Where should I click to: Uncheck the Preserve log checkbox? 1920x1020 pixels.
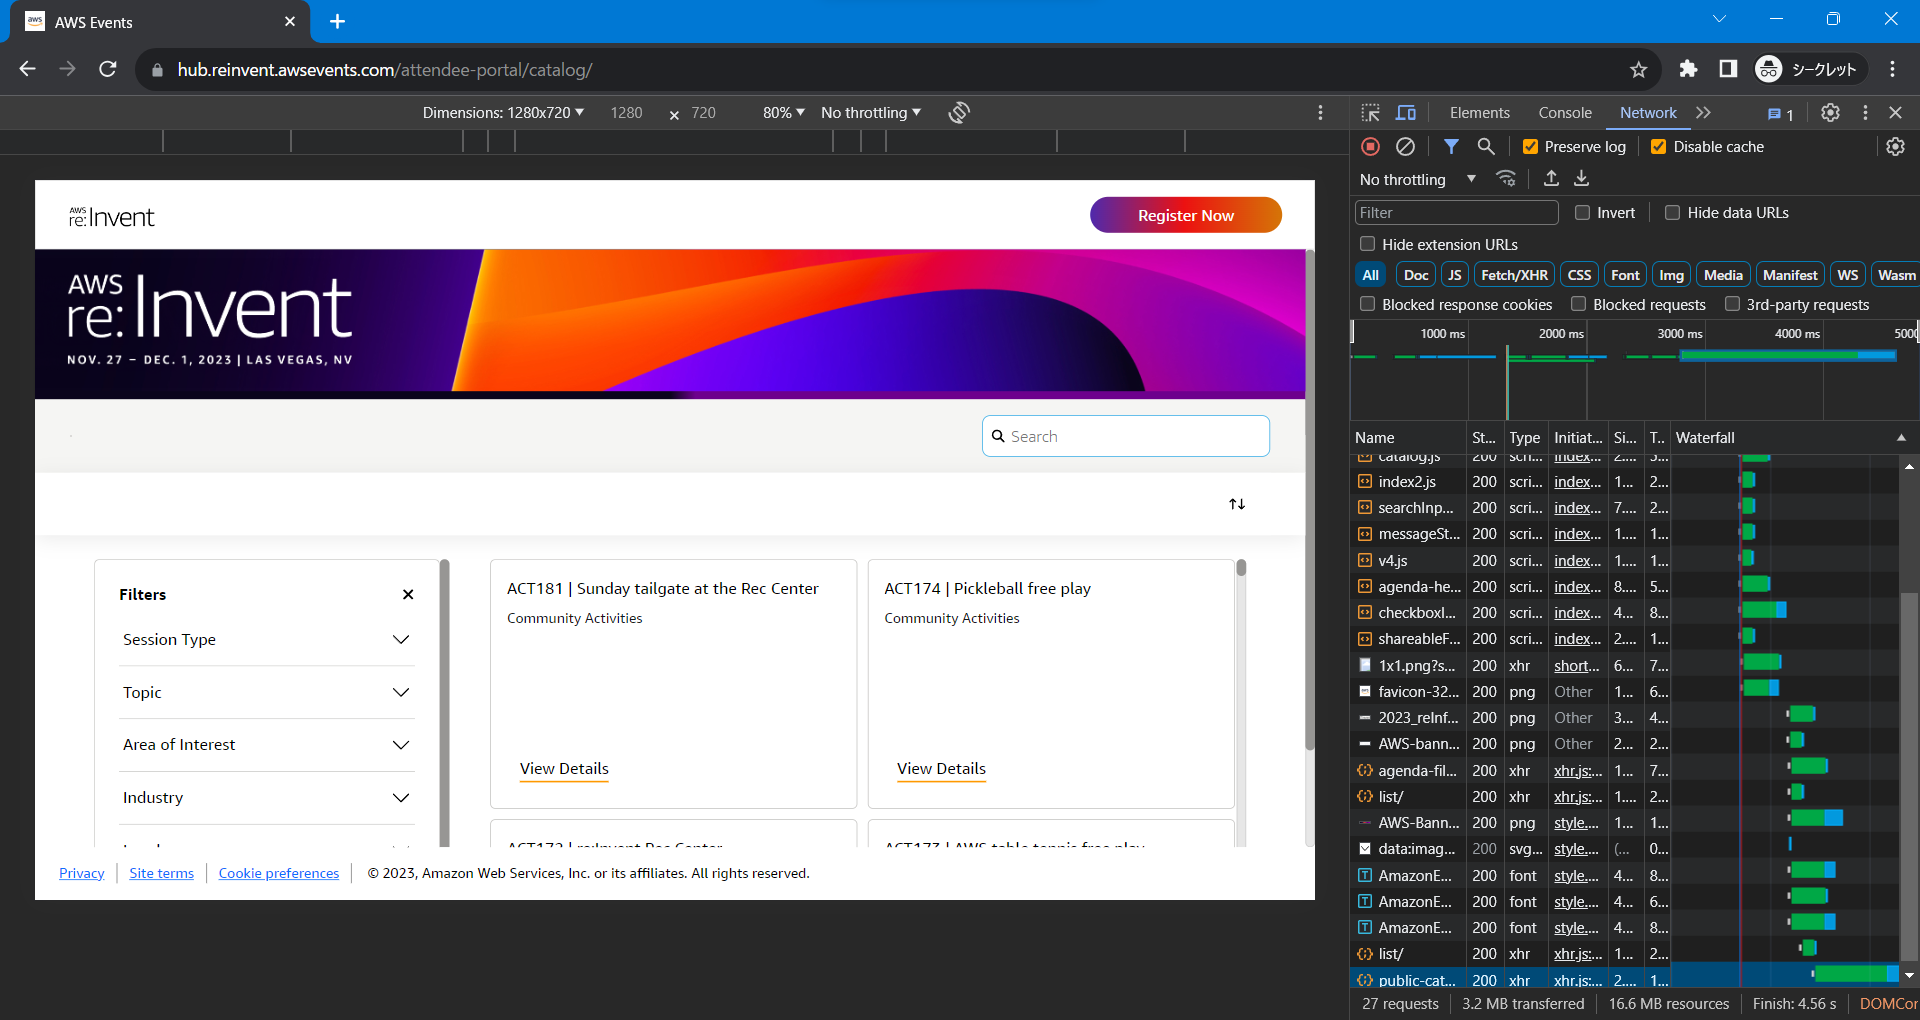1530,147
